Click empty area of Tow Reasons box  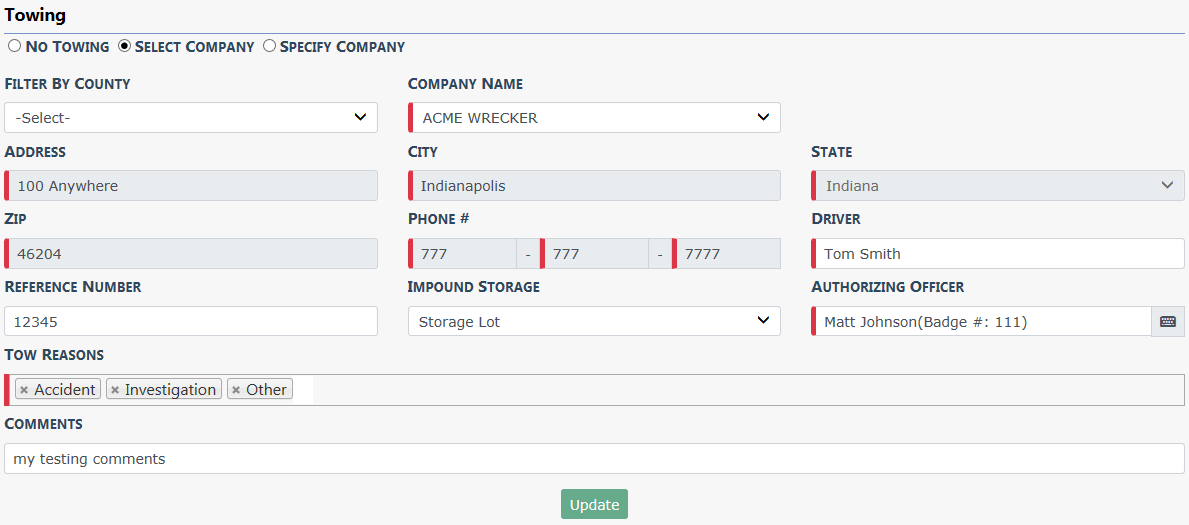point(743,390)
